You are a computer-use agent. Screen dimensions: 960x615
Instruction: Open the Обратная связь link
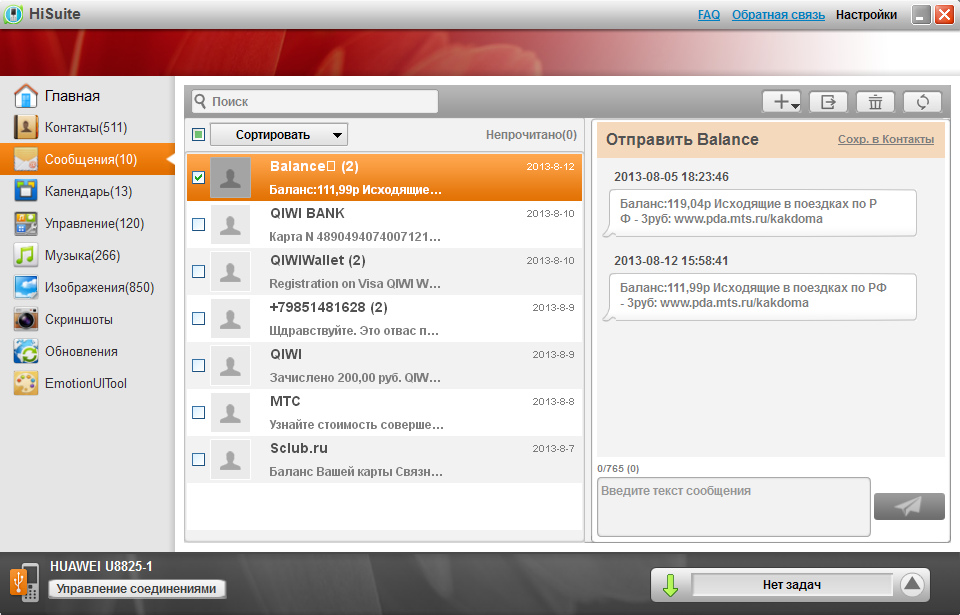point(778,15)
